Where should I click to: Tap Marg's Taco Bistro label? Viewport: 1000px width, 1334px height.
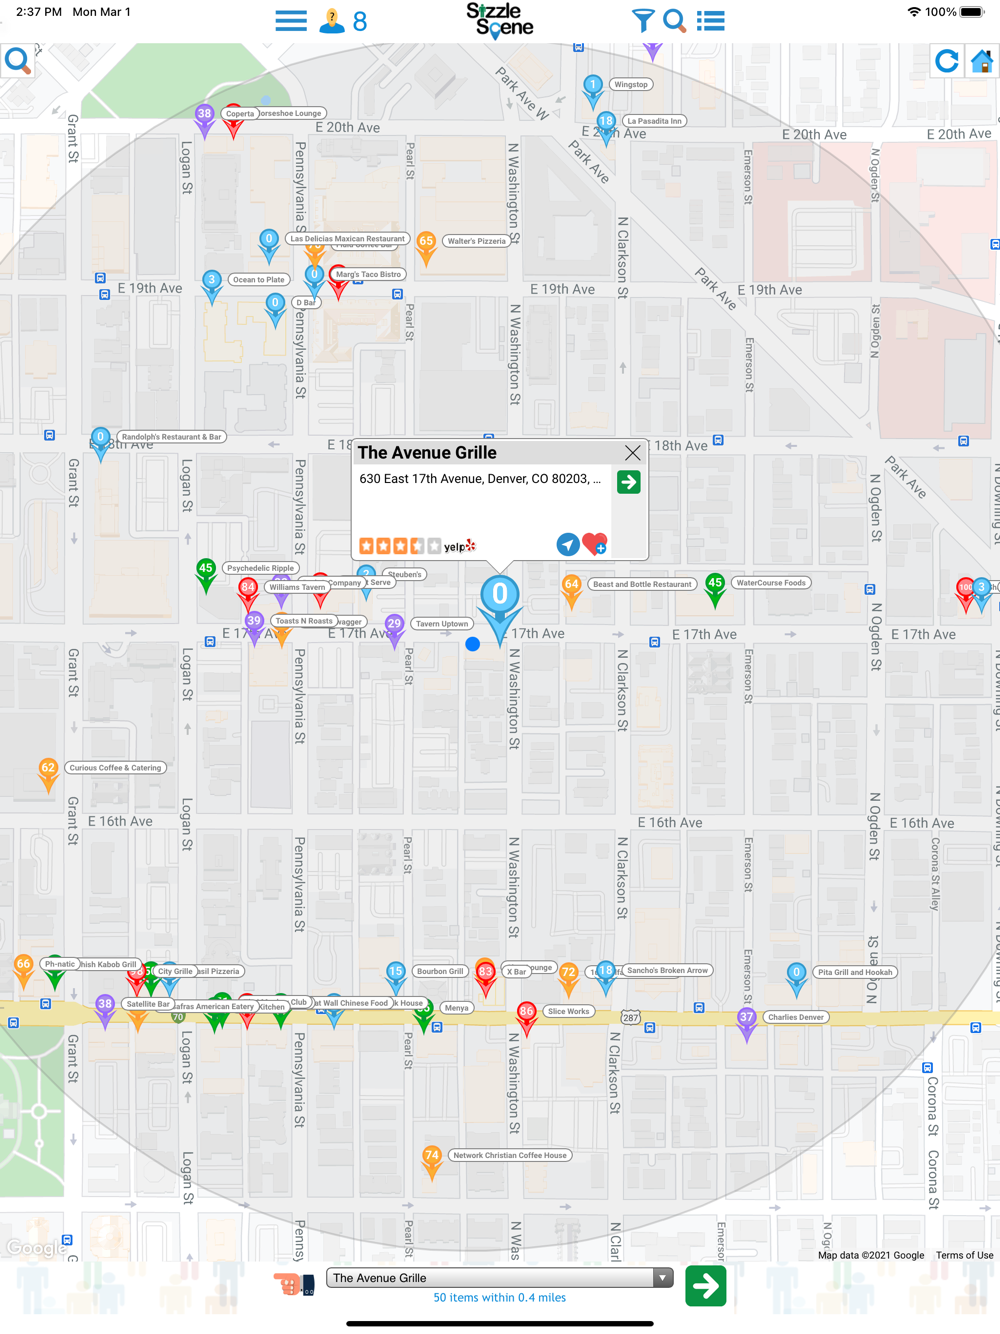(368, 274)
